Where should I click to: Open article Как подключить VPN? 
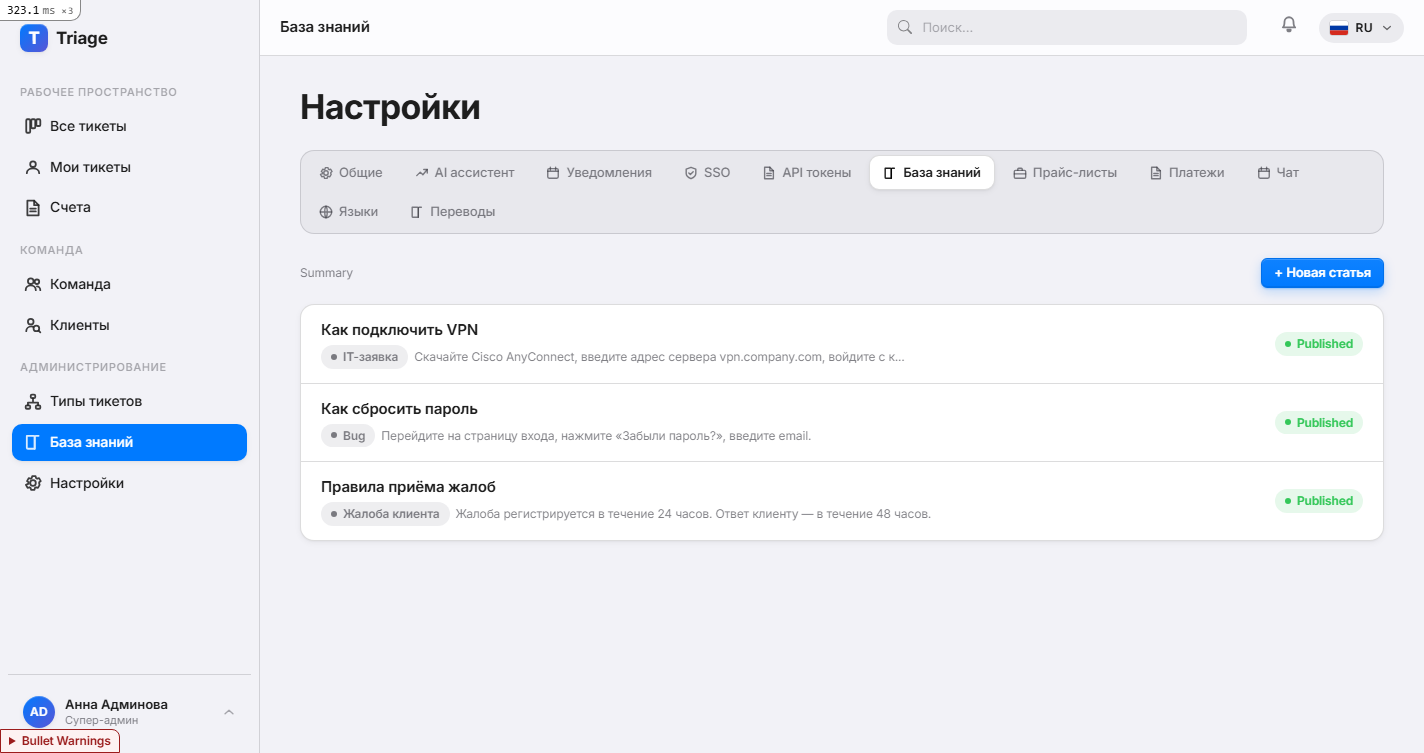pos(841,344)
